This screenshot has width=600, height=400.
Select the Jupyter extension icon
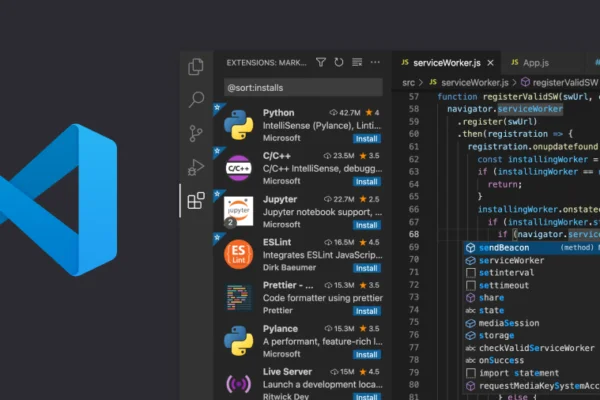pyautogui.click(x=238, y=211)
